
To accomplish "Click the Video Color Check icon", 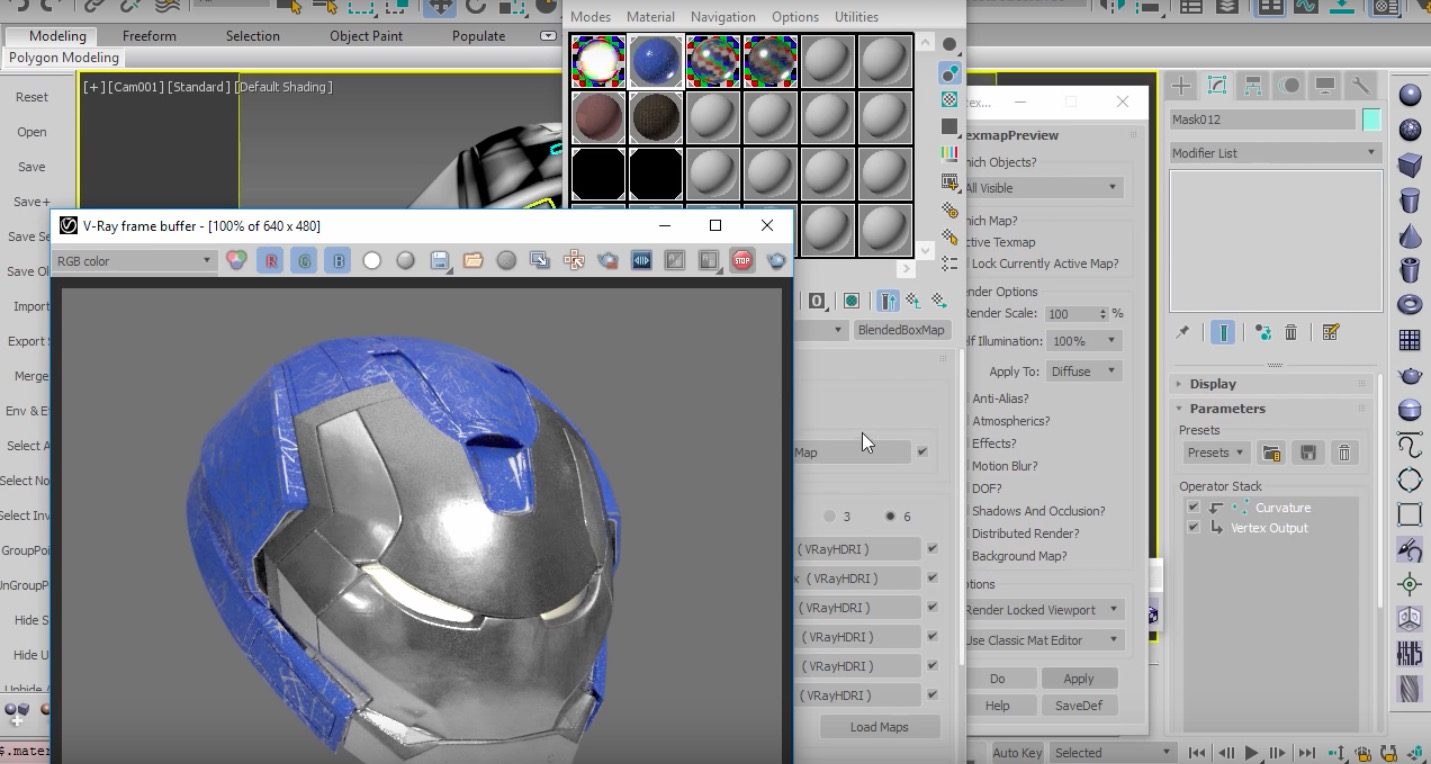I will (949, 154).
